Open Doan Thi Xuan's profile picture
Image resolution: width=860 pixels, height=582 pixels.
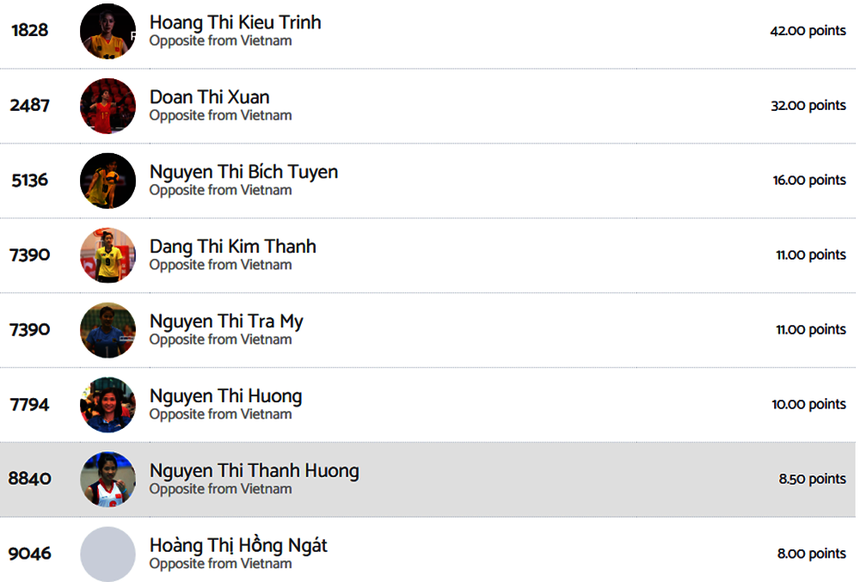click(x=108, y=106)
